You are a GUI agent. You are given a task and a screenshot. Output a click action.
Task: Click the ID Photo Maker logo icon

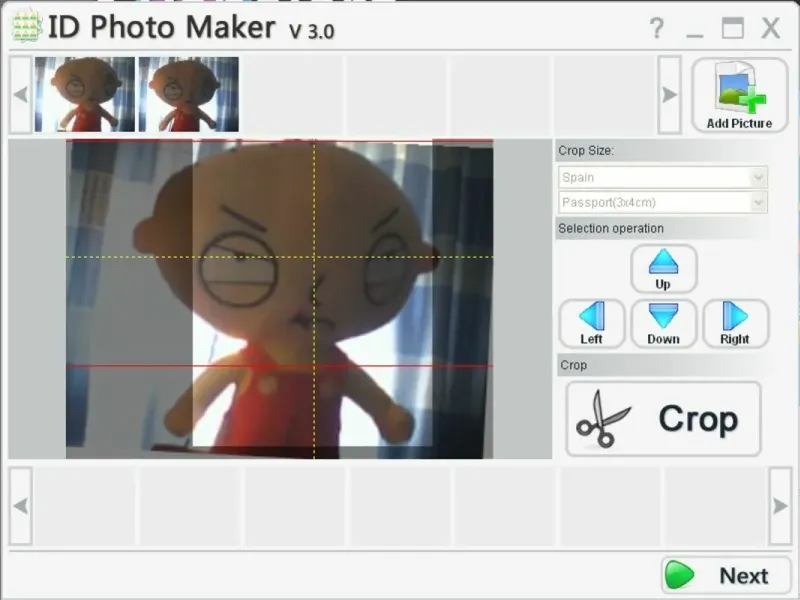(x=26, y=26)
